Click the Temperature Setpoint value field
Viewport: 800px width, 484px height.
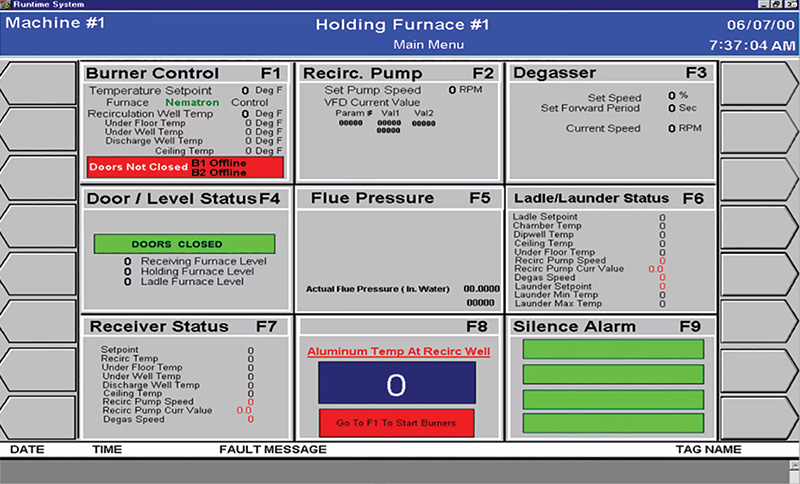pos(245,90)
